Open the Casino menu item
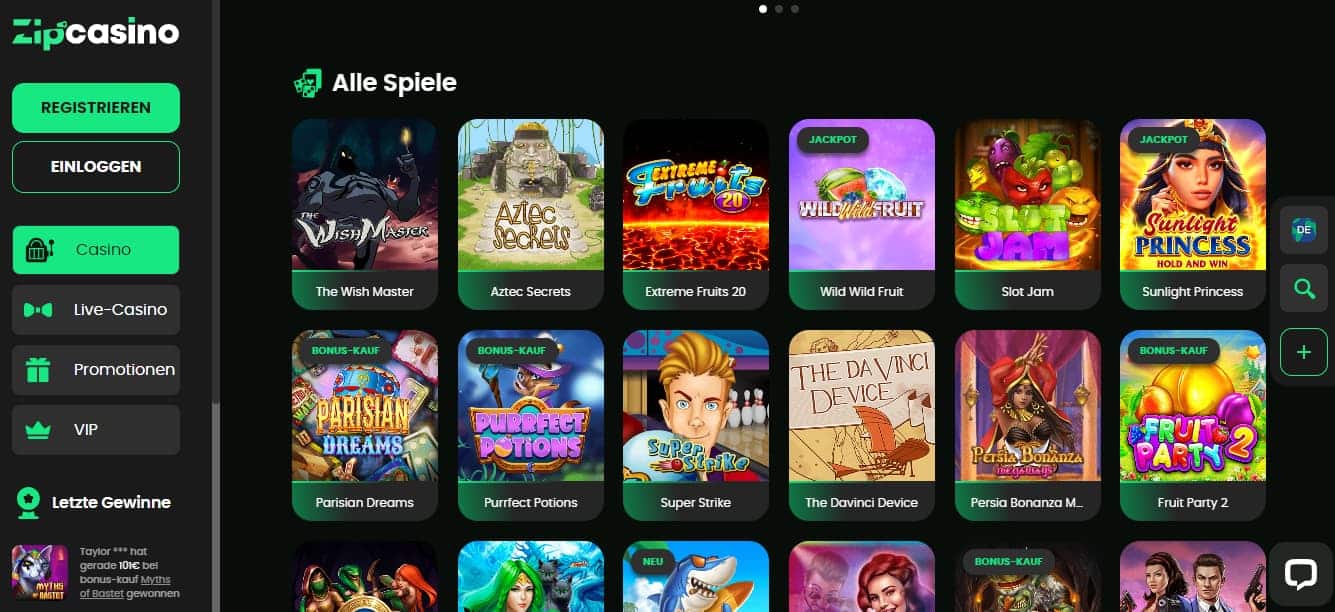The height and width of the screenshot is (612, 1335). (96, 250)
